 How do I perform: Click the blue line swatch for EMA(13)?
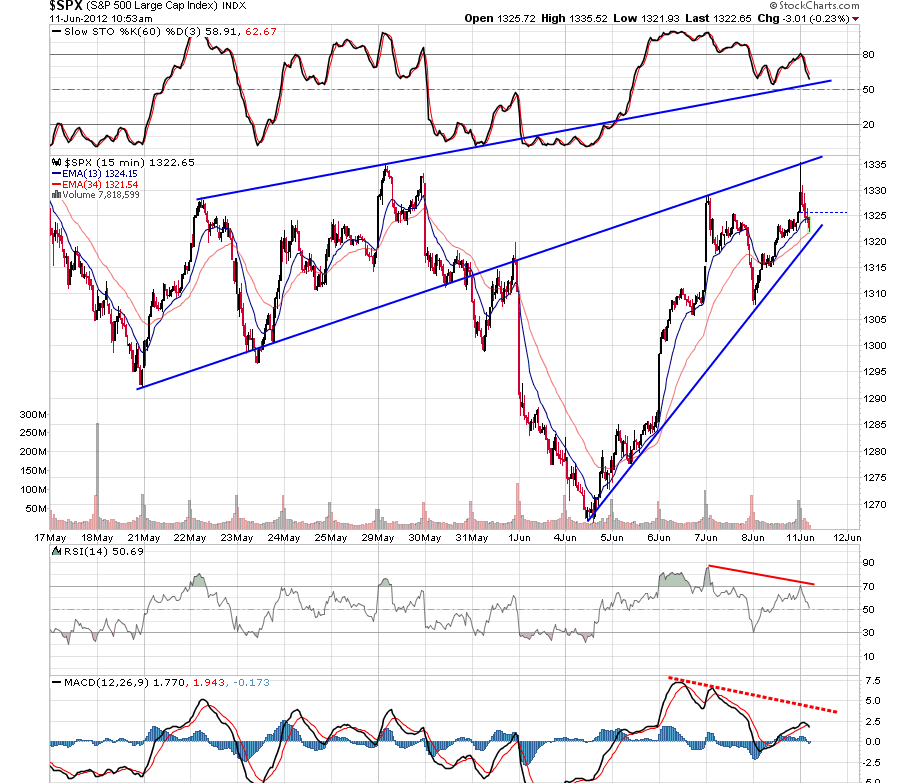[56, 173]
